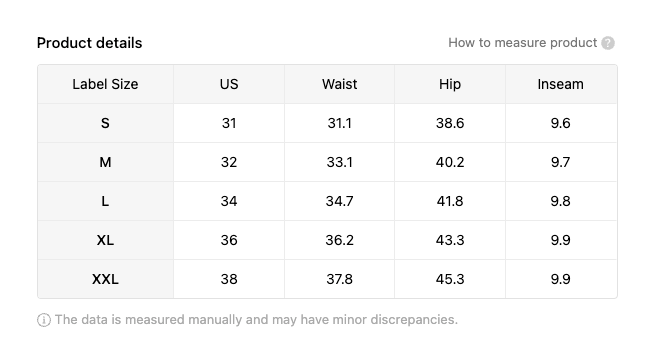Click the Inseam column header

tap(561, 84)
